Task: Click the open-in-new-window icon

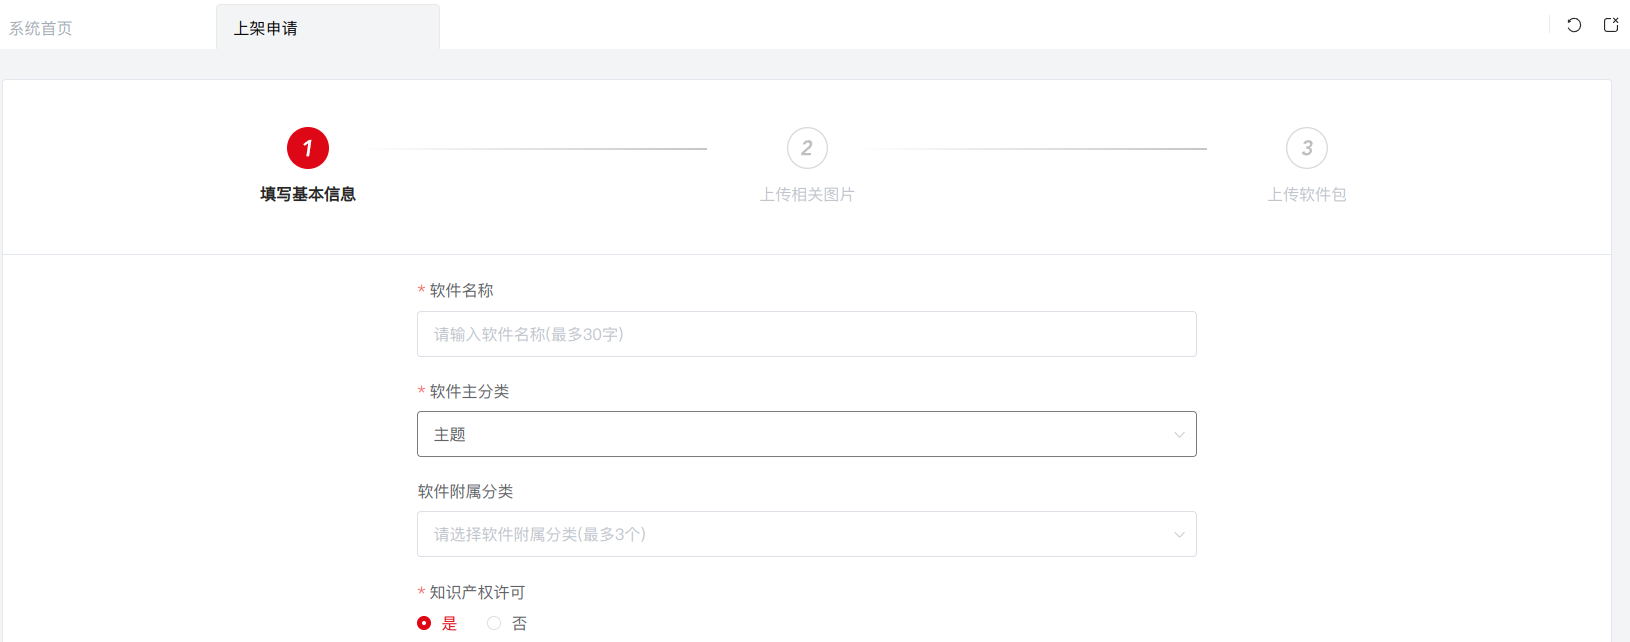Action: [x=1611, y=25]
